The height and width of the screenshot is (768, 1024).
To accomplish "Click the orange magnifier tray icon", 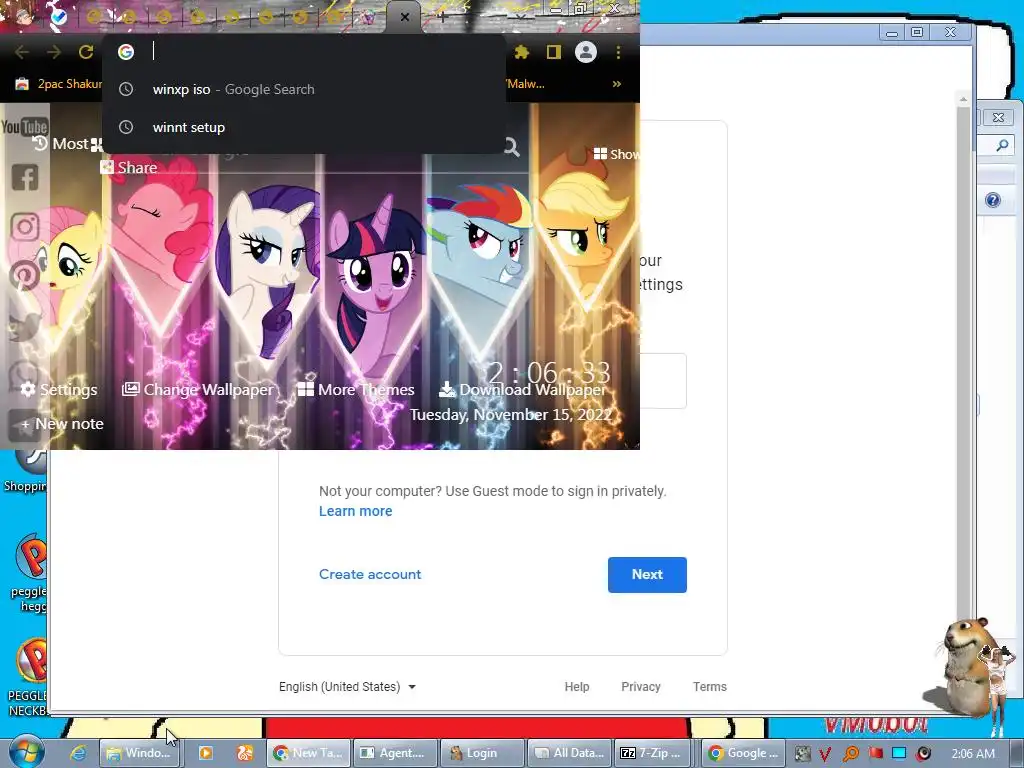I will tap(850, 754).
